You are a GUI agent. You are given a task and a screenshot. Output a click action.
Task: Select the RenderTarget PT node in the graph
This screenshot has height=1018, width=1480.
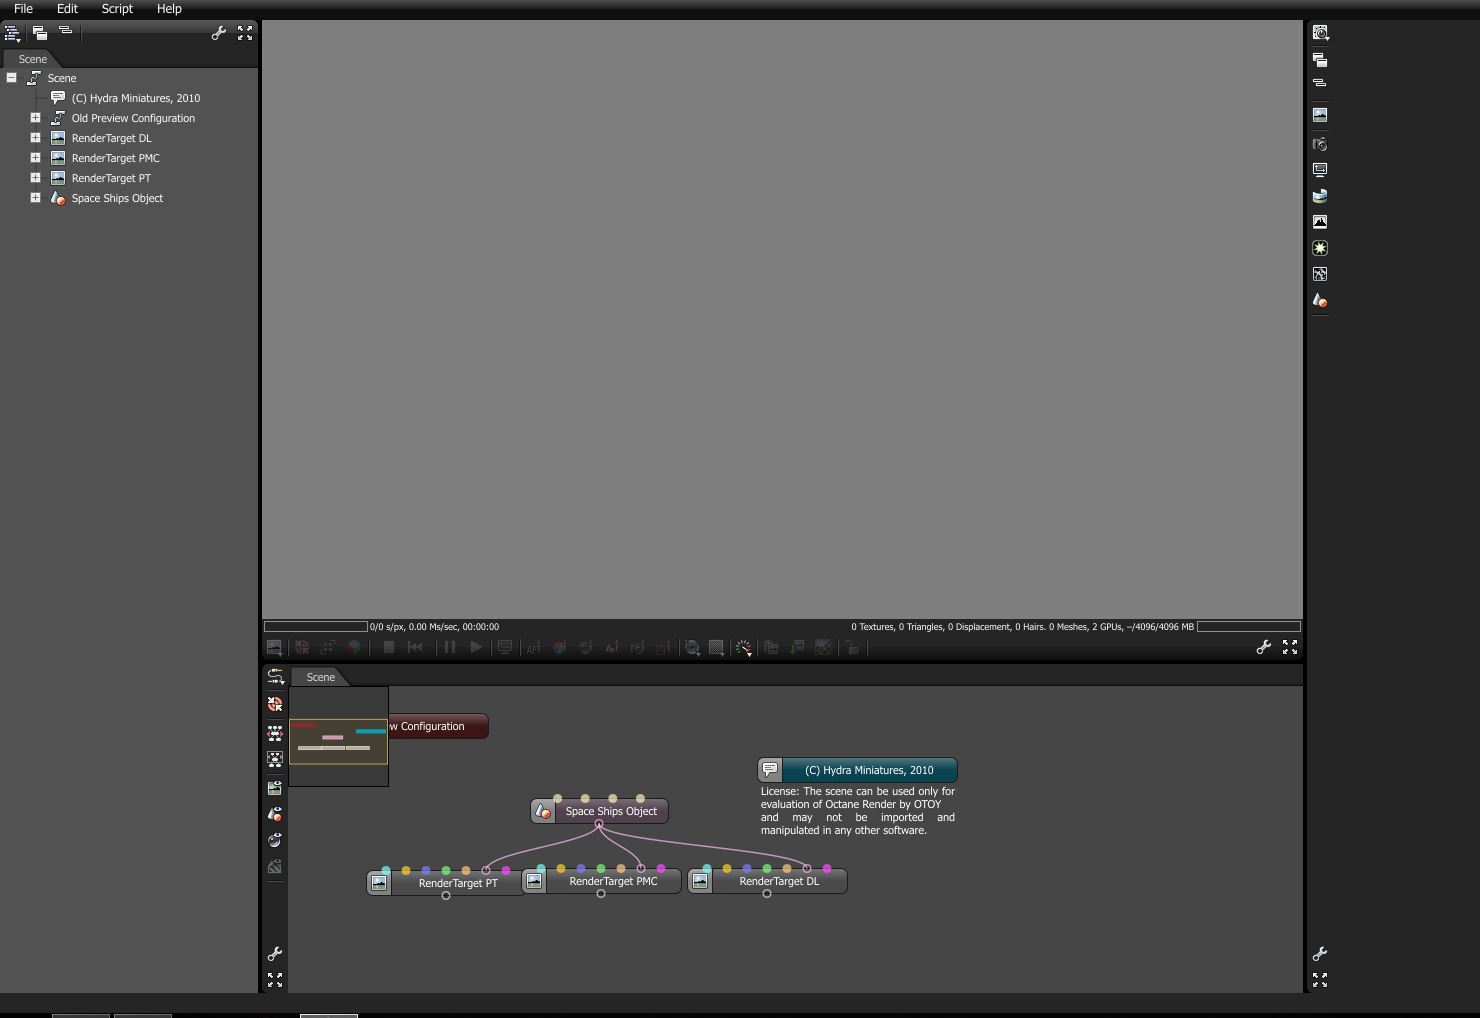point(446,883)
